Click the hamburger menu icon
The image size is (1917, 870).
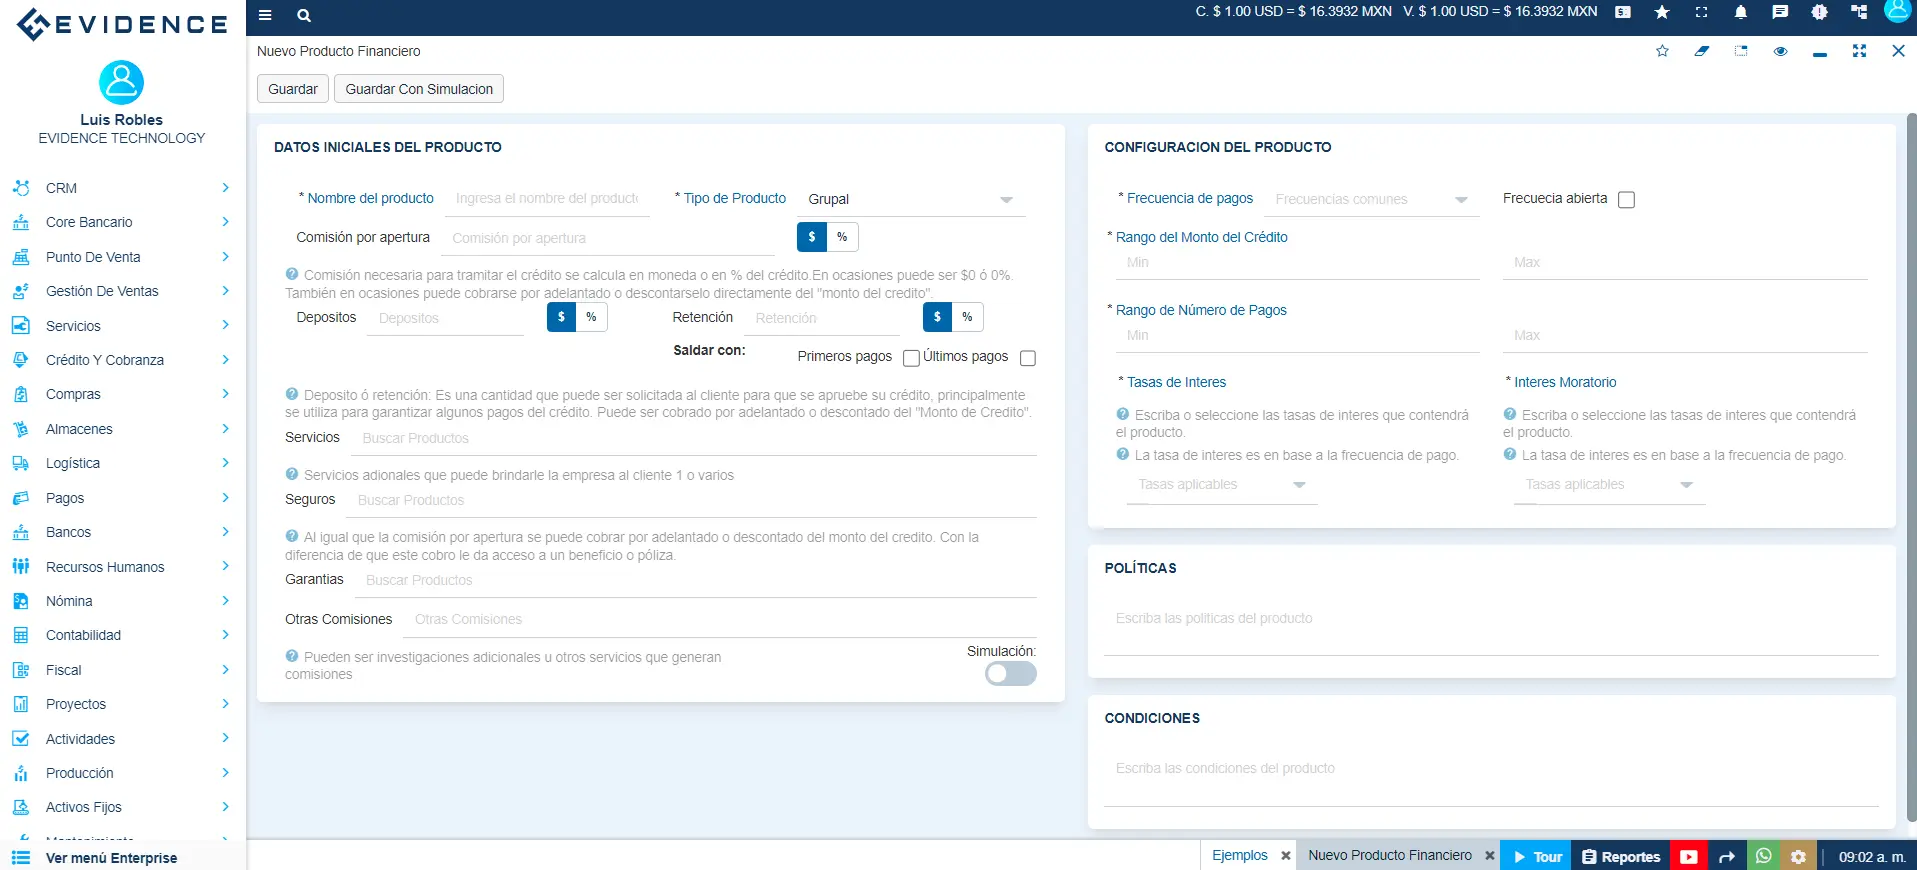[265, 15]
